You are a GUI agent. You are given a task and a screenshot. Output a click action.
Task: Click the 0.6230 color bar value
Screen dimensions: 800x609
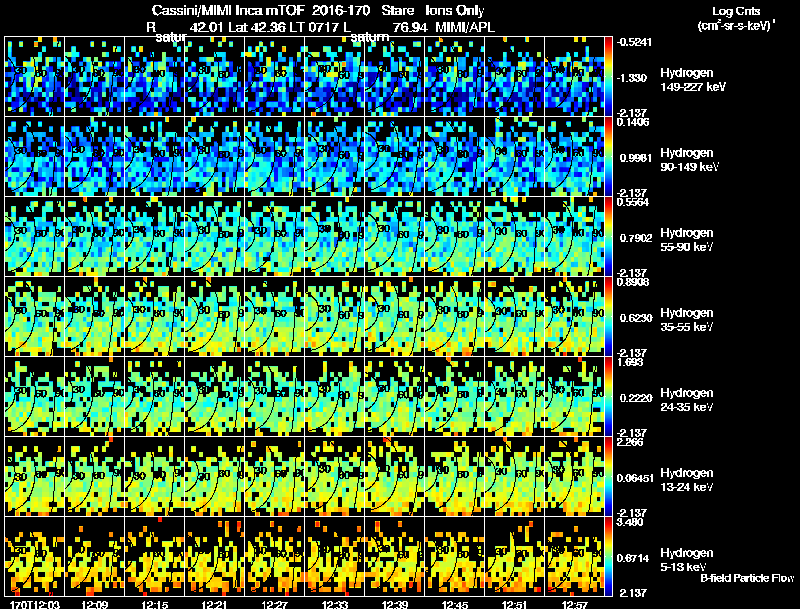click(x=635, y=318)
